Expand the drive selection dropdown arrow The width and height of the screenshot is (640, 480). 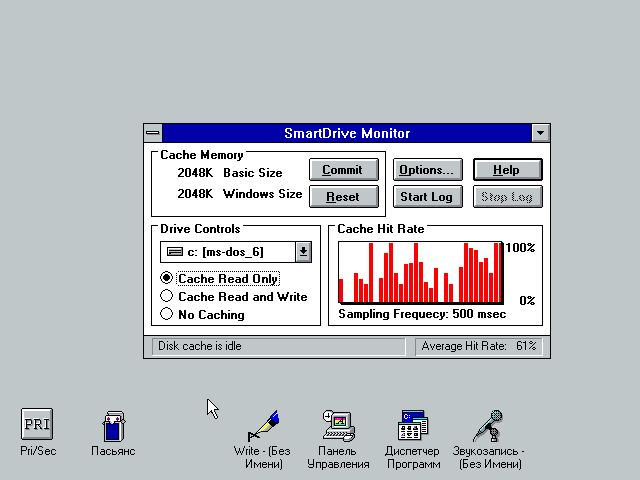pos(302,252)
